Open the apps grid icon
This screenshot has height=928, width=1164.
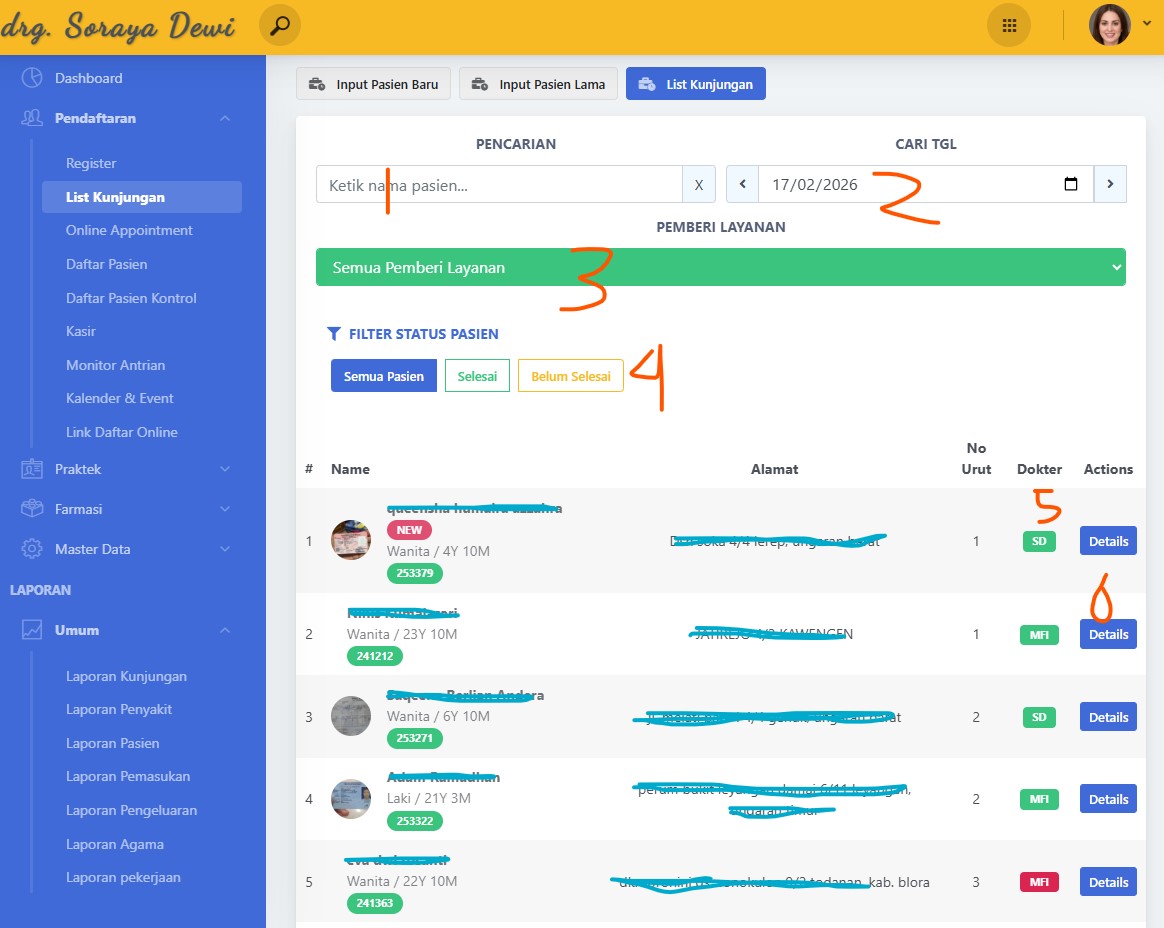point(1008,26)
